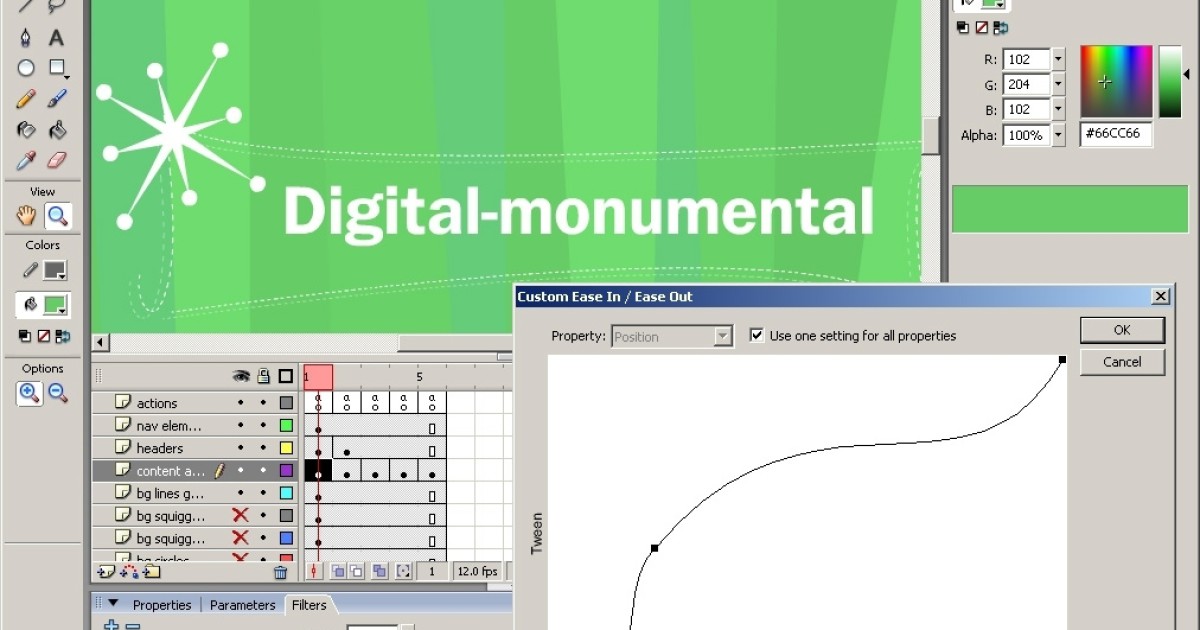Choose the Paint Bucket tool

(x=57, y=130)
